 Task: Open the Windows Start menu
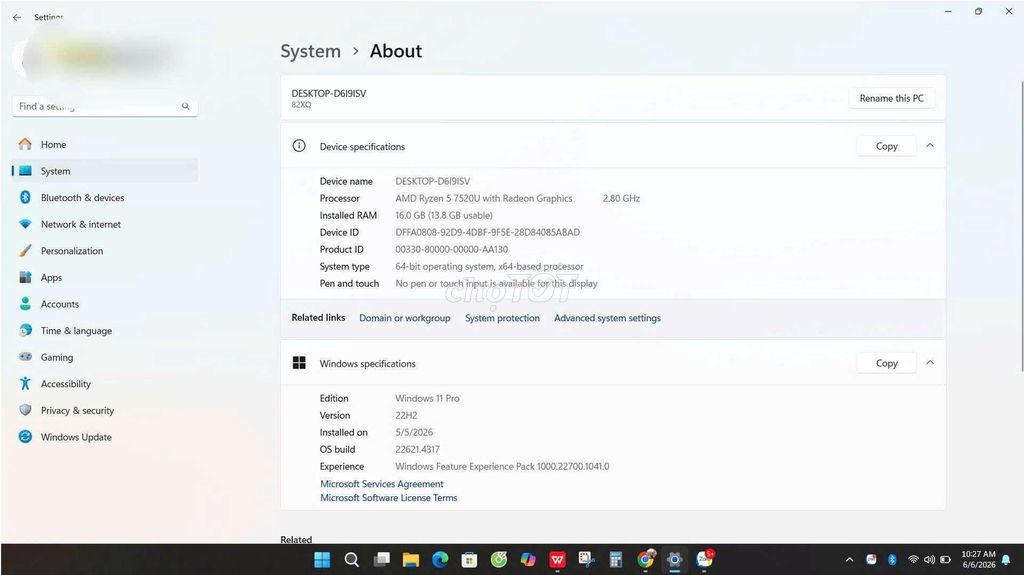322,560
